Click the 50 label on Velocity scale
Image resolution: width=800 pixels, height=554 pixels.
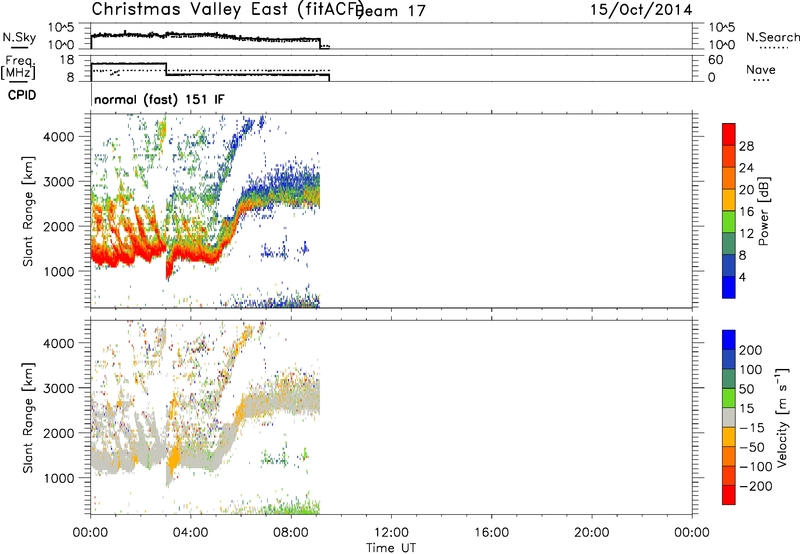pos(746,389)
